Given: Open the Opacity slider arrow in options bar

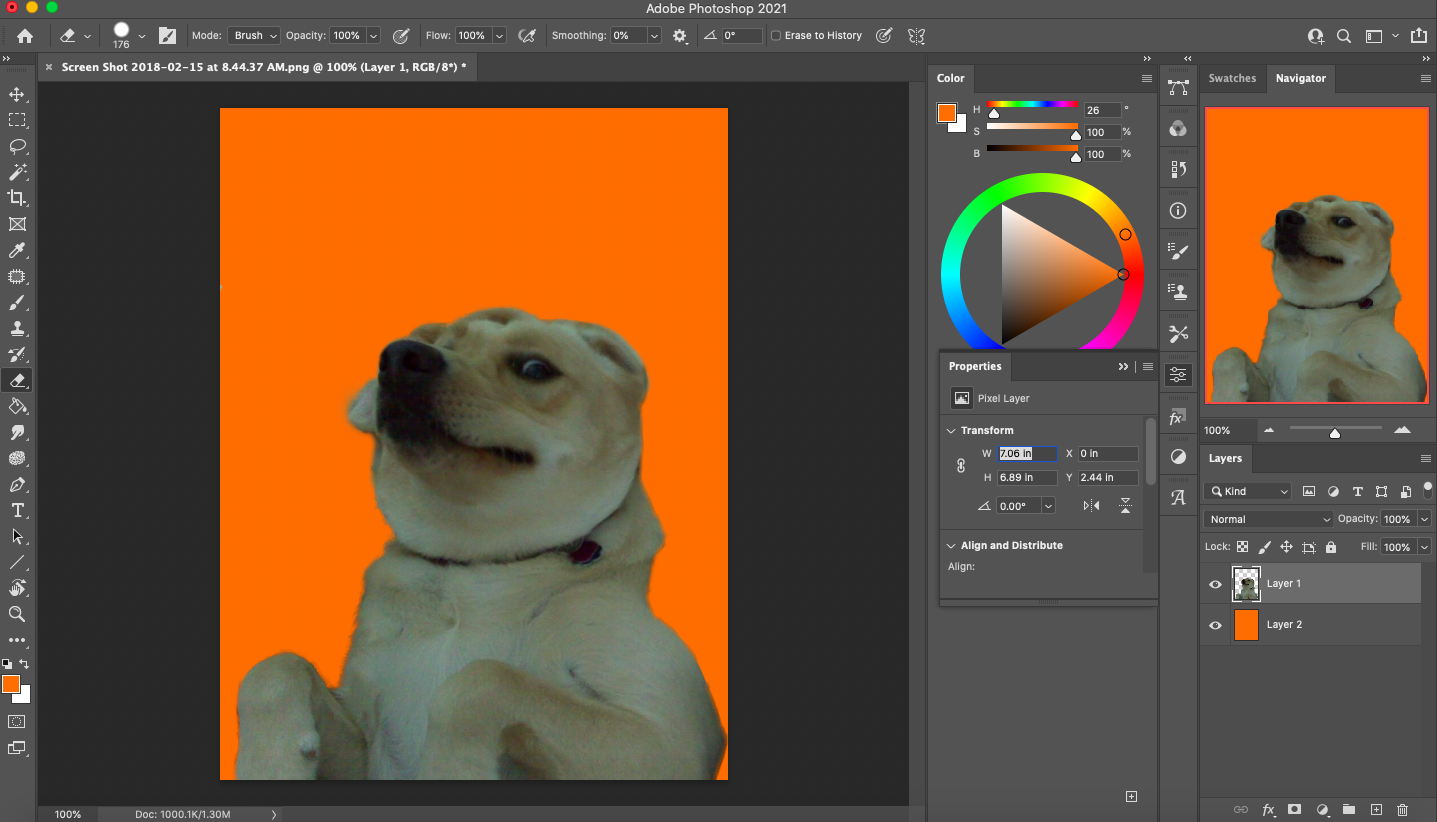Looking at the screenshot, I should tap(373, 36).
